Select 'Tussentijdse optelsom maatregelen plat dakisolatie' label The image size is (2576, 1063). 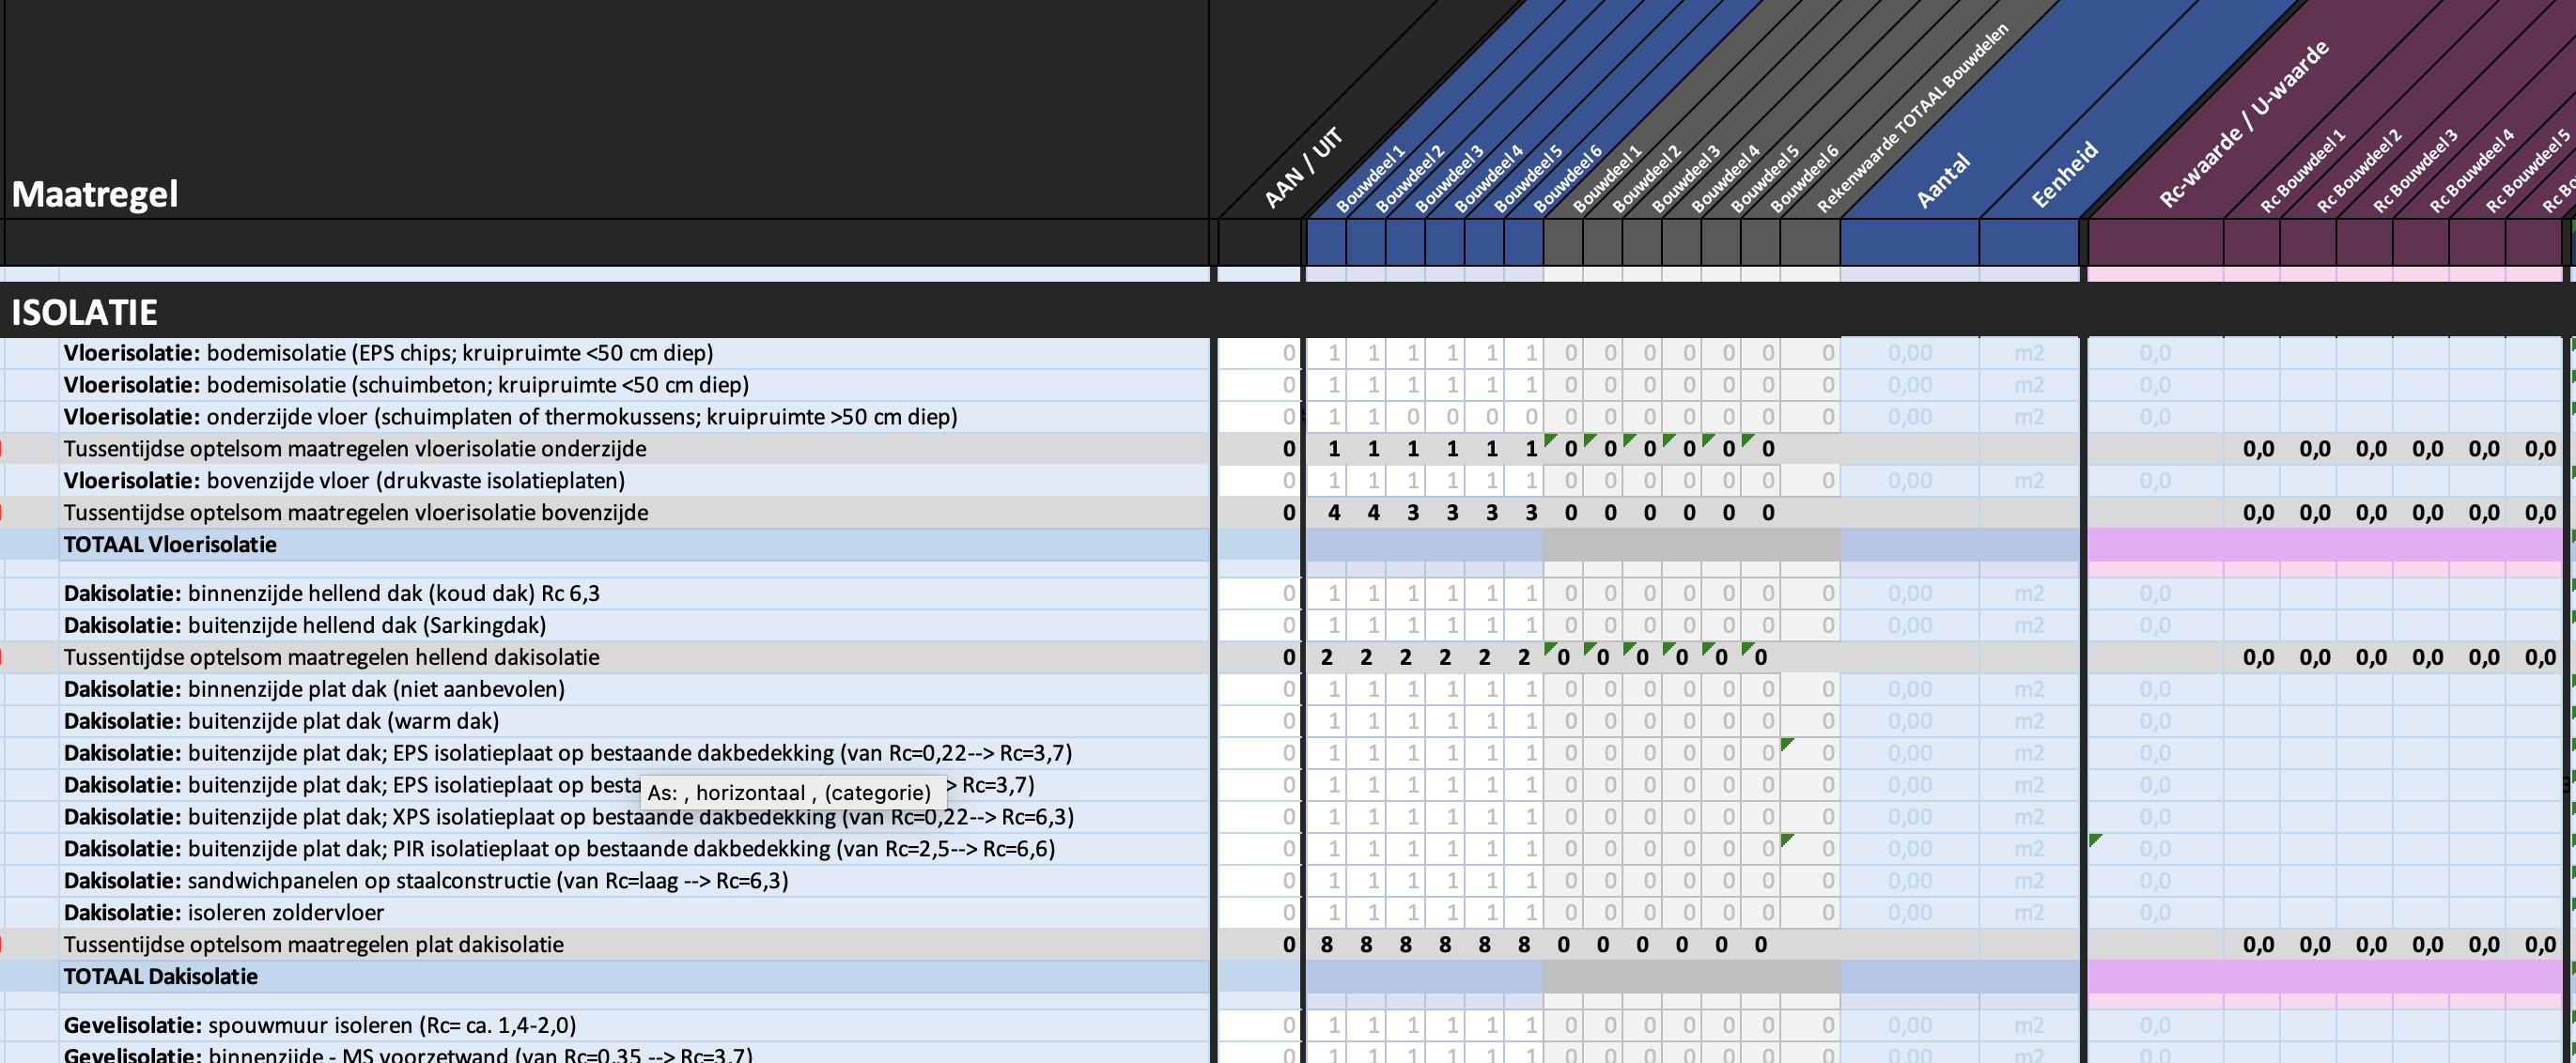tap(313, 945)
